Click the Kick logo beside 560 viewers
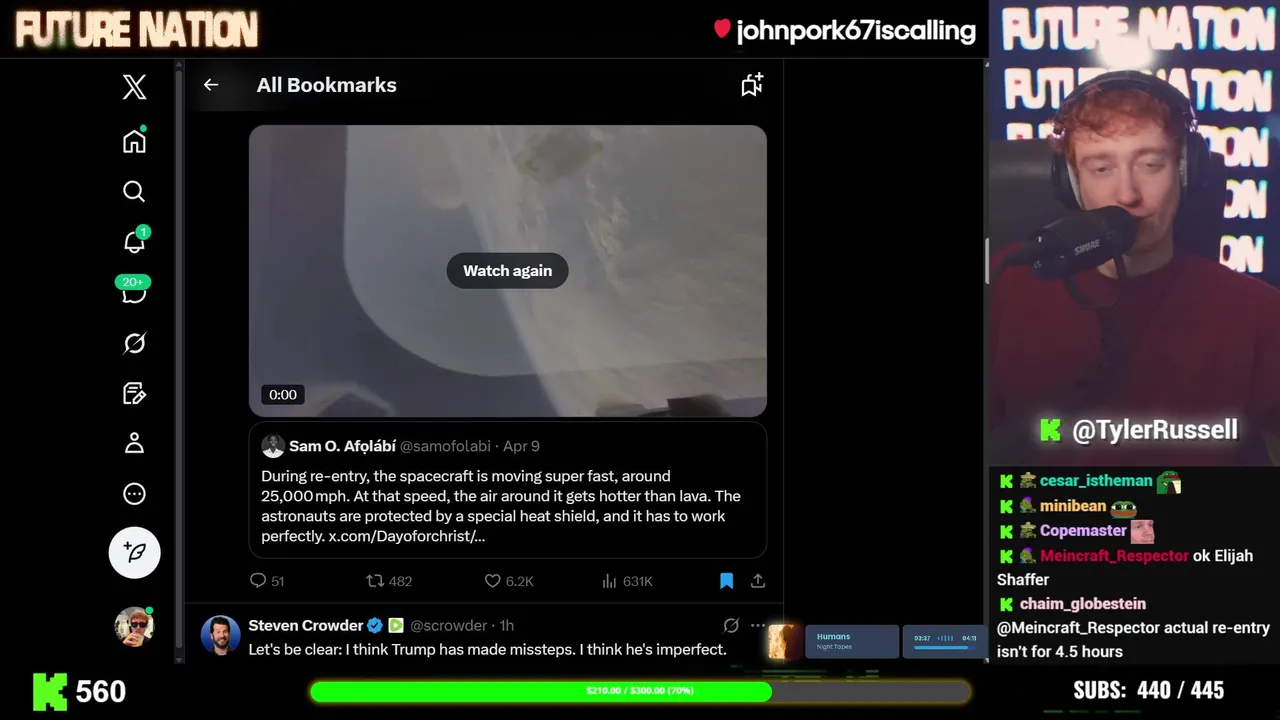 click(x=50, y=691)
